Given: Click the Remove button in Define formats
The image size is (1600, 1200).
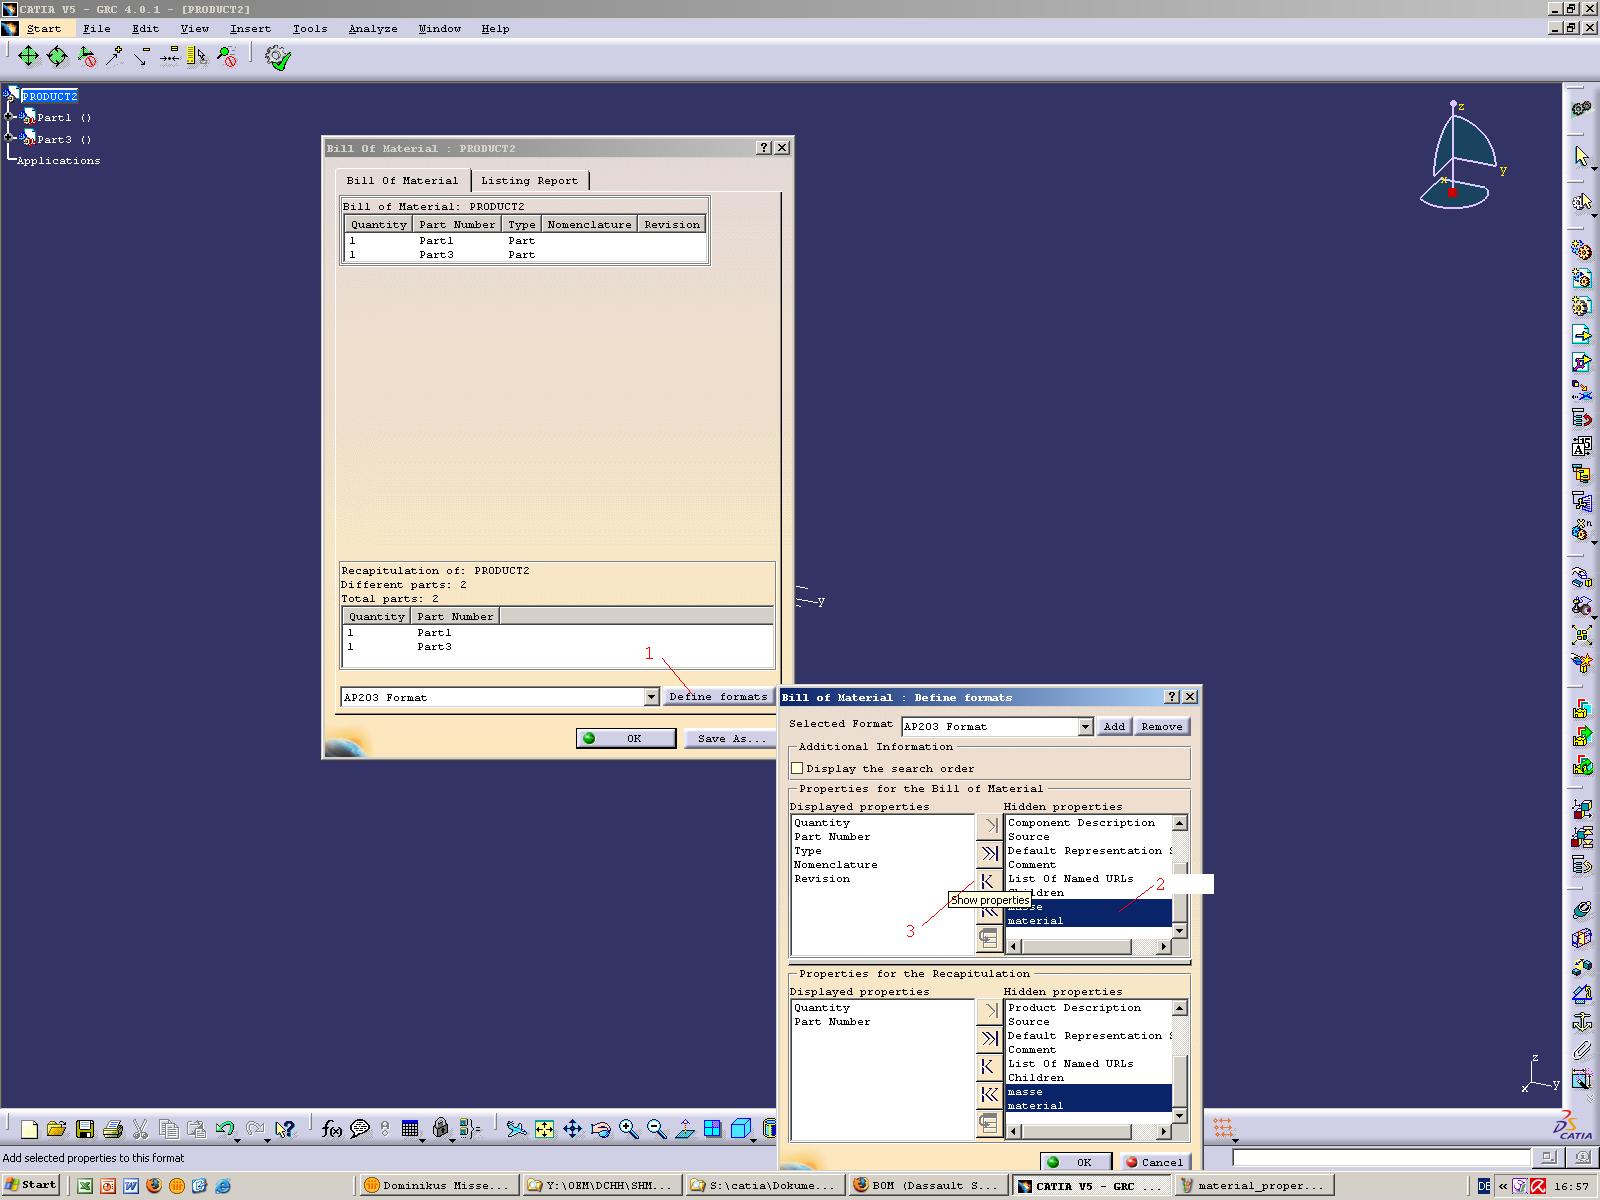Looking at the screenshot, I should (1161, 727).
